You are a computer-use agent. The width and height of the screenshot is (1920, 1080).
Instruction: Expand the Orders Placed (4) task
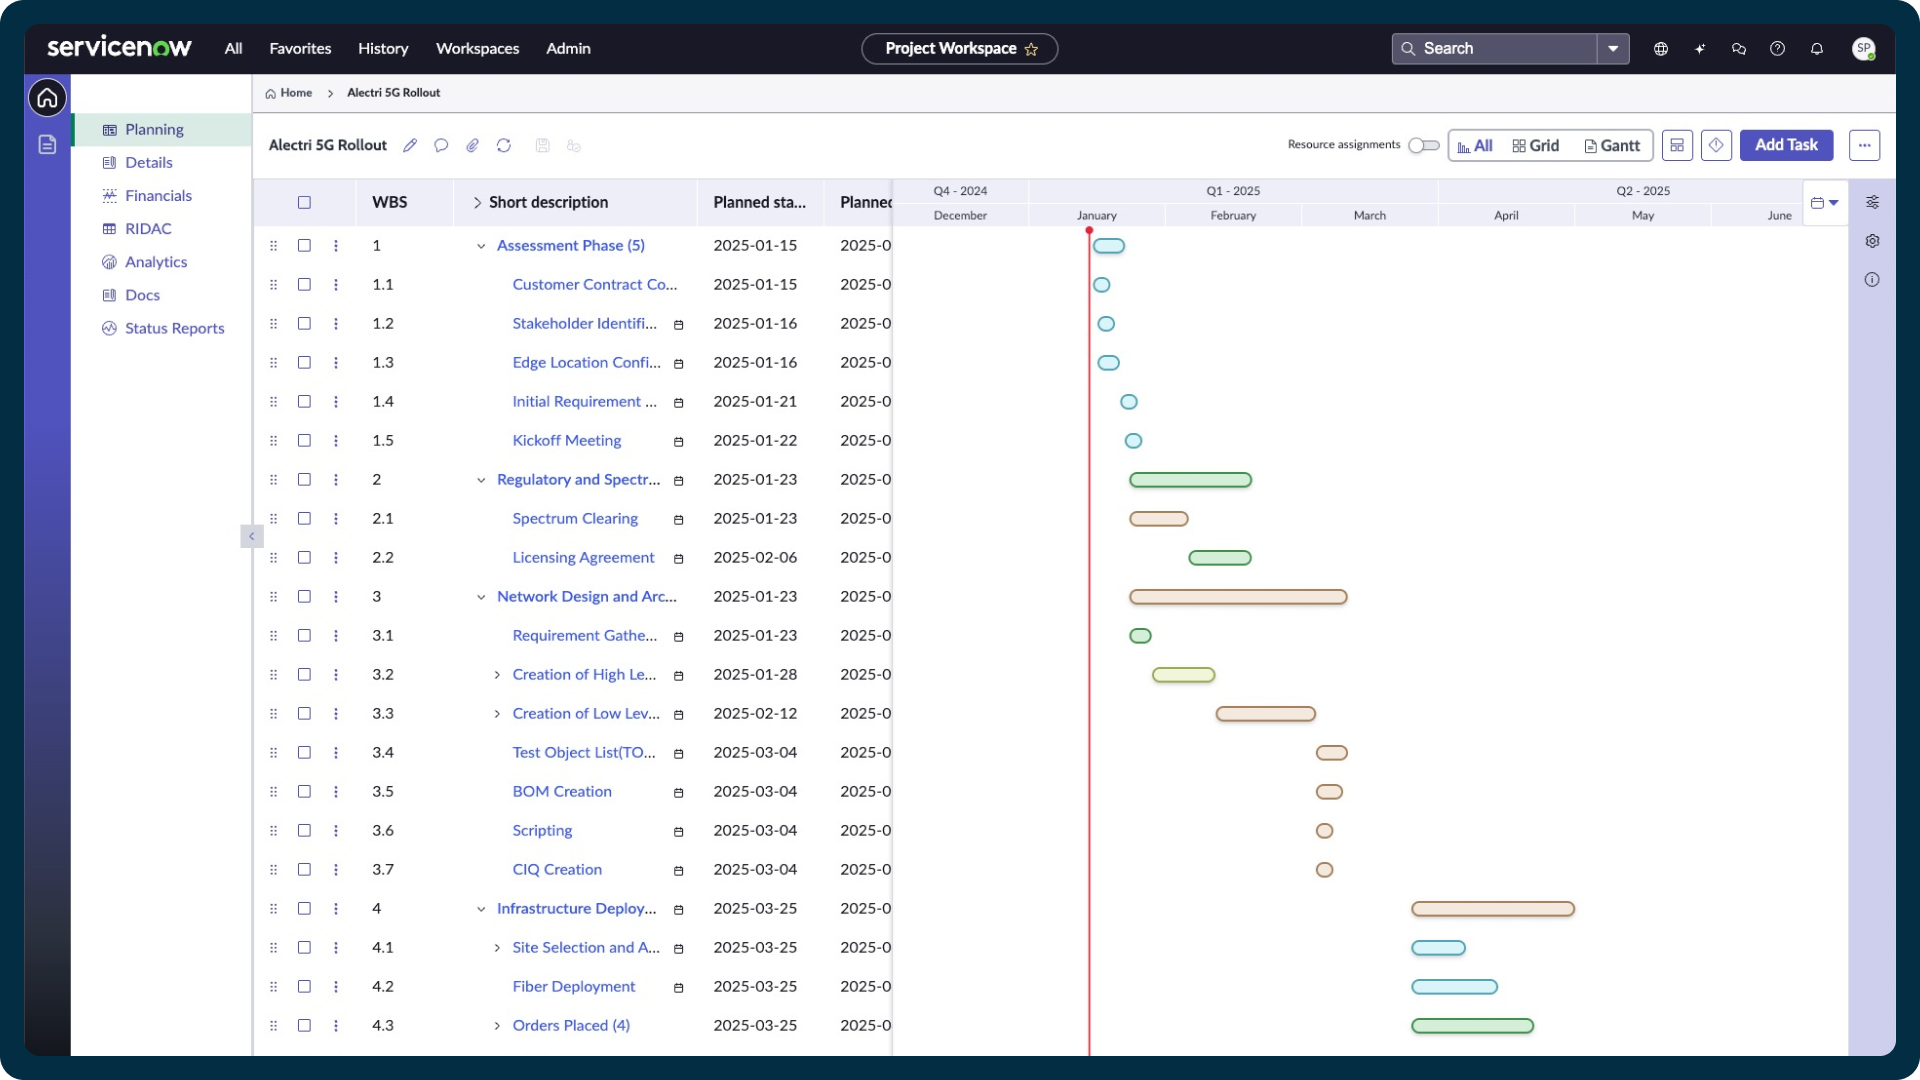click(497, 1027)
